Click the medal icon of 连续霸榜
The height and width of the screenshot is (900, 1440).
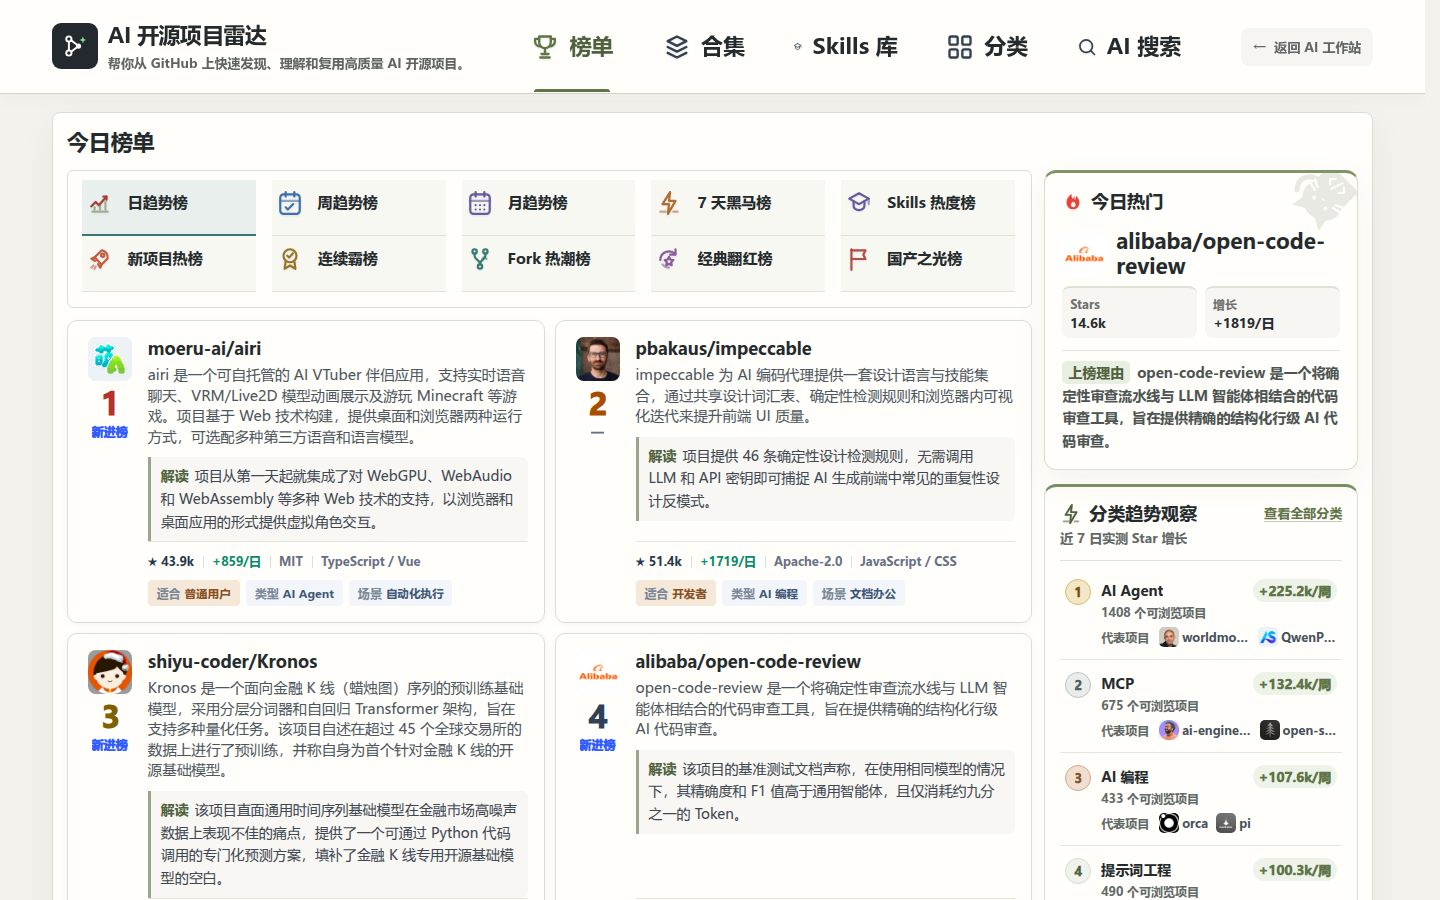click(290, 259)
